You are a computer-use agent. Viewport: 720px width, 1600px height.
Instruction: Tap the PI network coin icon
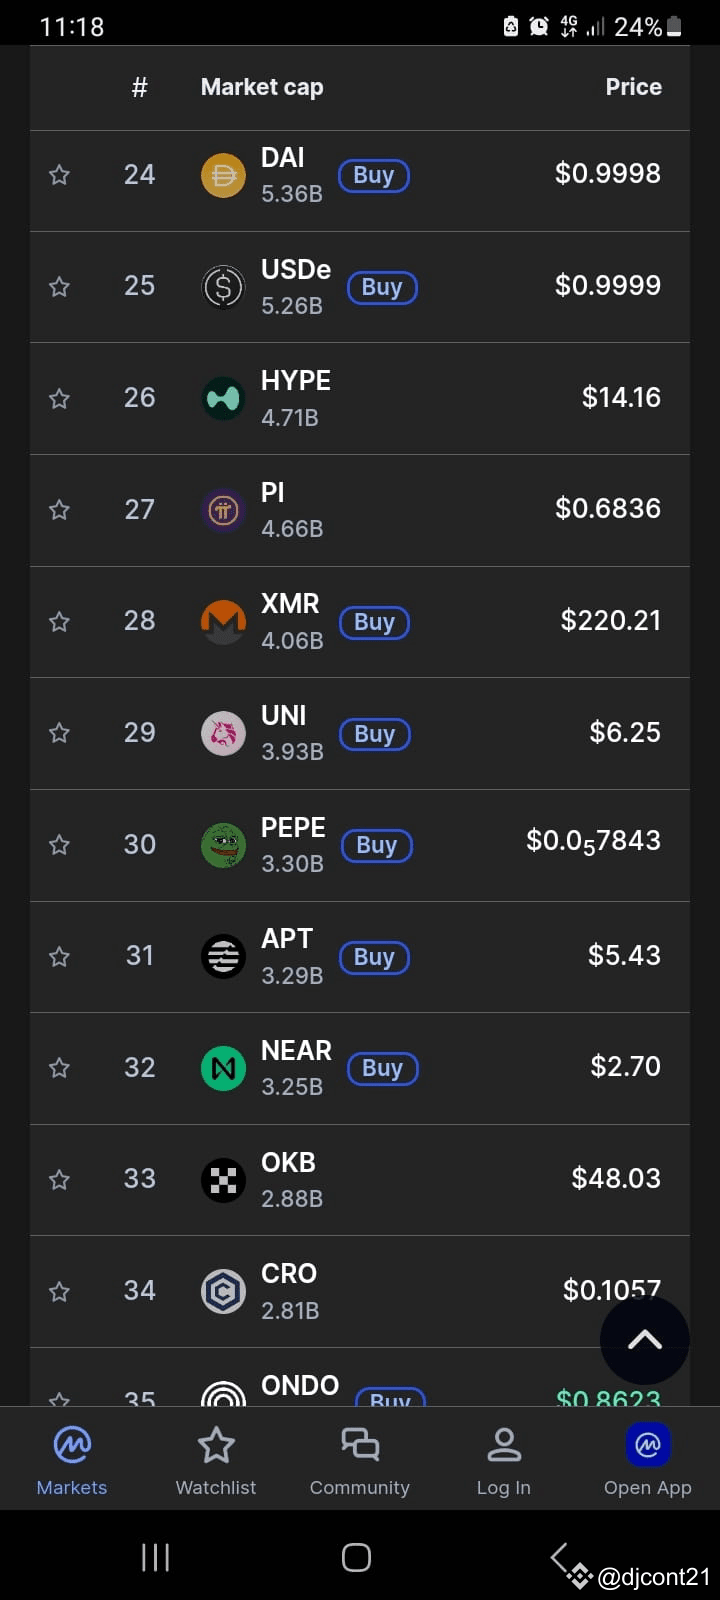(223, 511)
